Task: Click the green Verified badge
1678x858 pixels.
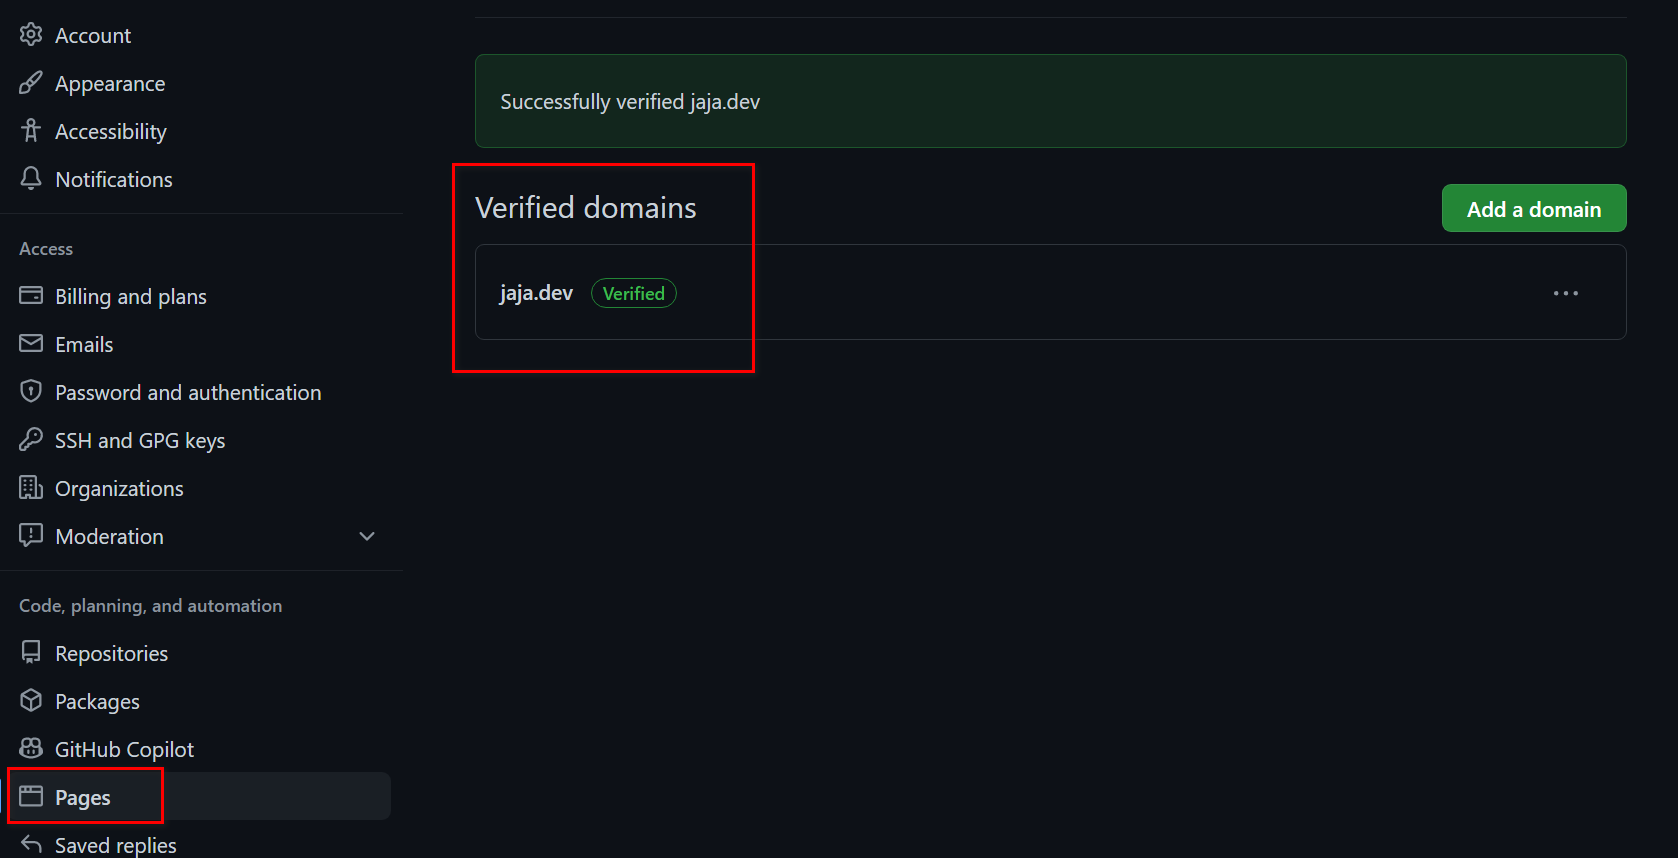Action: (x=634, y=293)
